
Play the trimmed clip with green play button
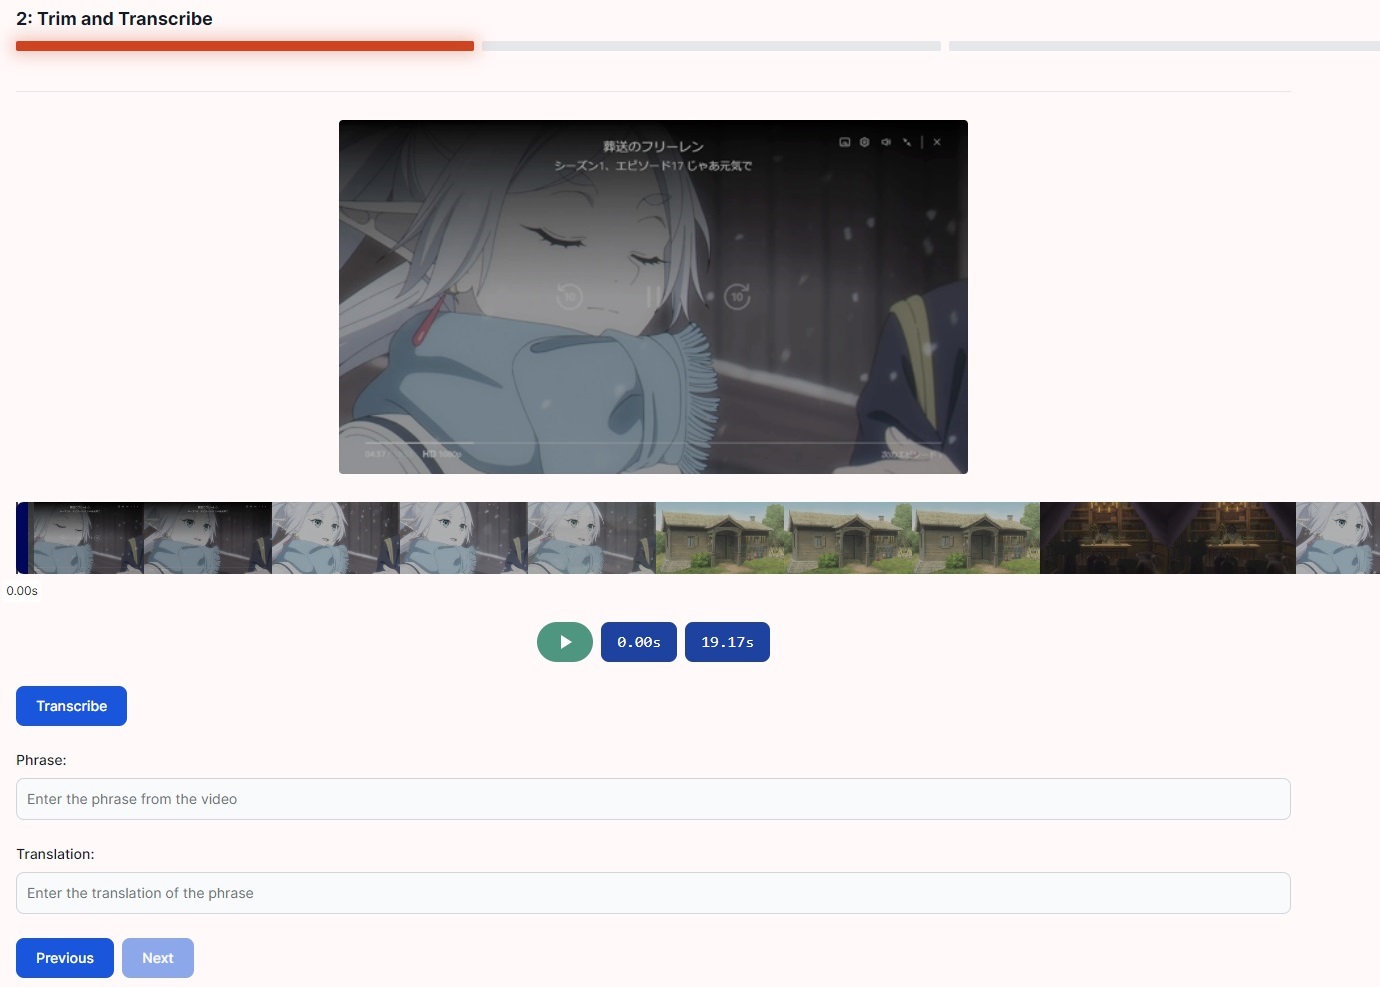coord(565,642)
